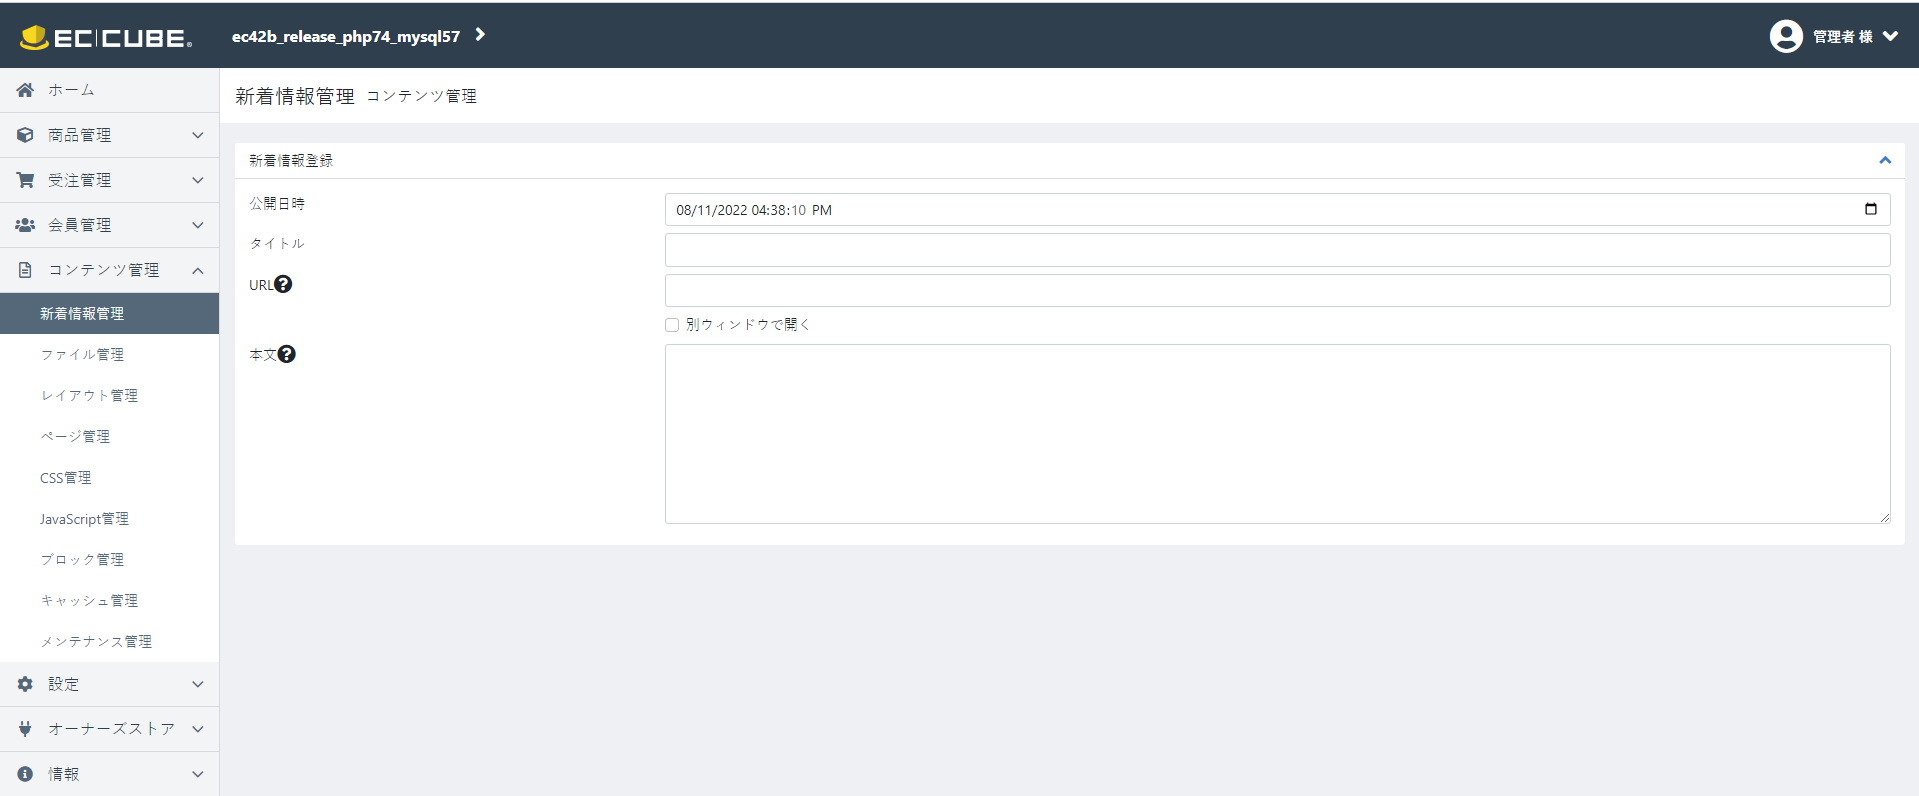Viewport: 1919px width, 796px height.
Task: Open the 管理者 様 dropdown arrow
Action: pyautogui.click(x=1890, y=36)
